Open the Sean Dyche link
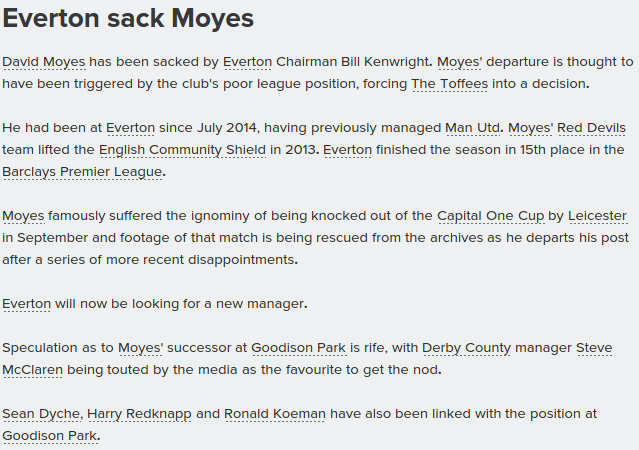 click(41, 414)
